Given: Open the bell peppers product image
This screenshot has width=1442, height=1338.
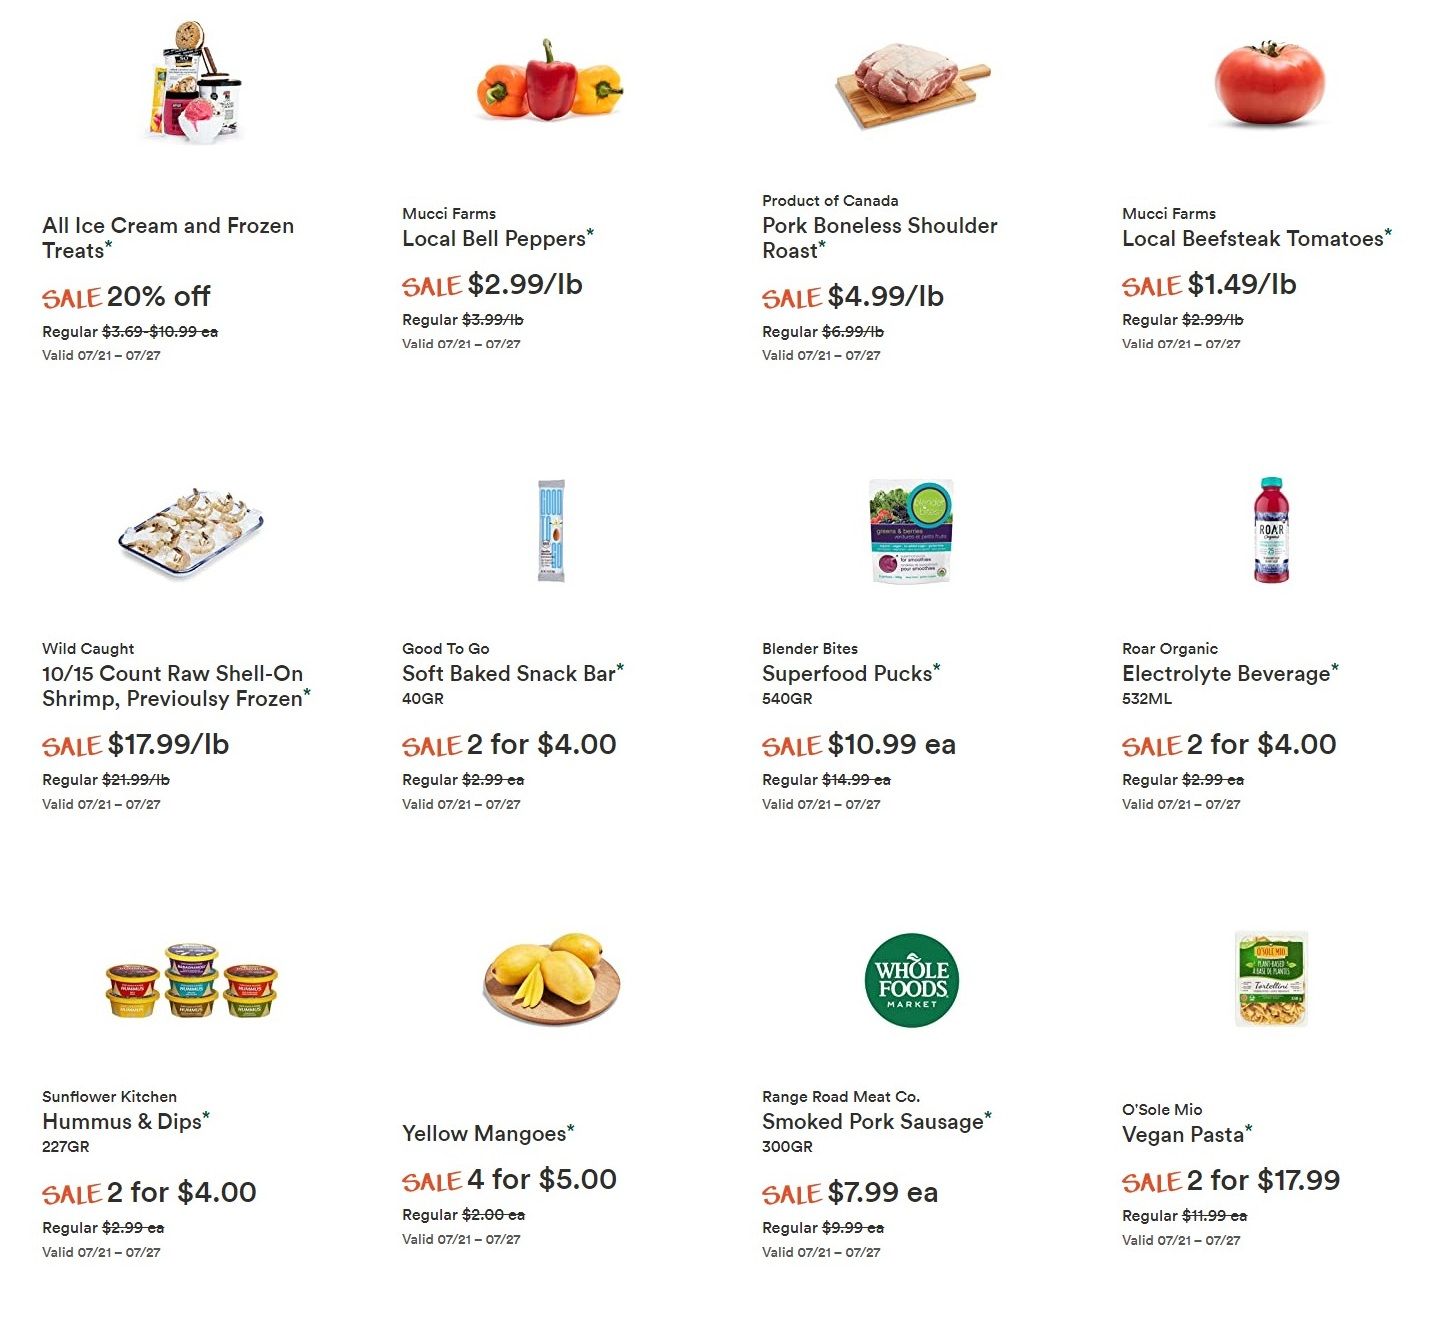Looking at the screenshot, I should (550, 82).
